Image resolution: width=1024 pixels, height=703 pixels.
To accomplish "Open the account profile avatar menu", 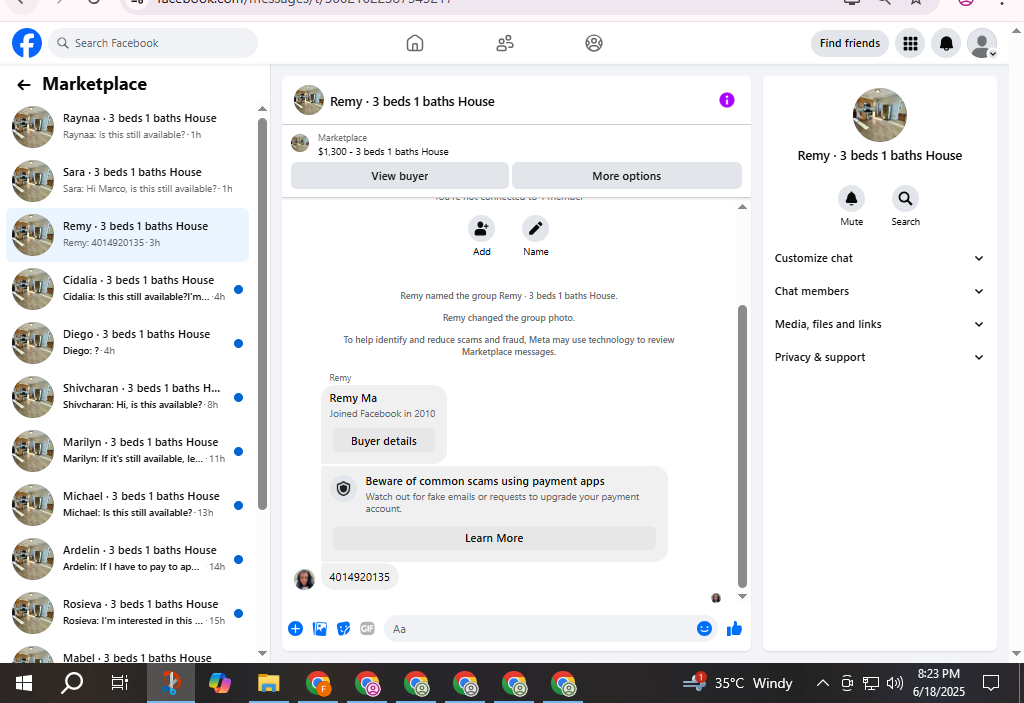I will tap(982, 43).
